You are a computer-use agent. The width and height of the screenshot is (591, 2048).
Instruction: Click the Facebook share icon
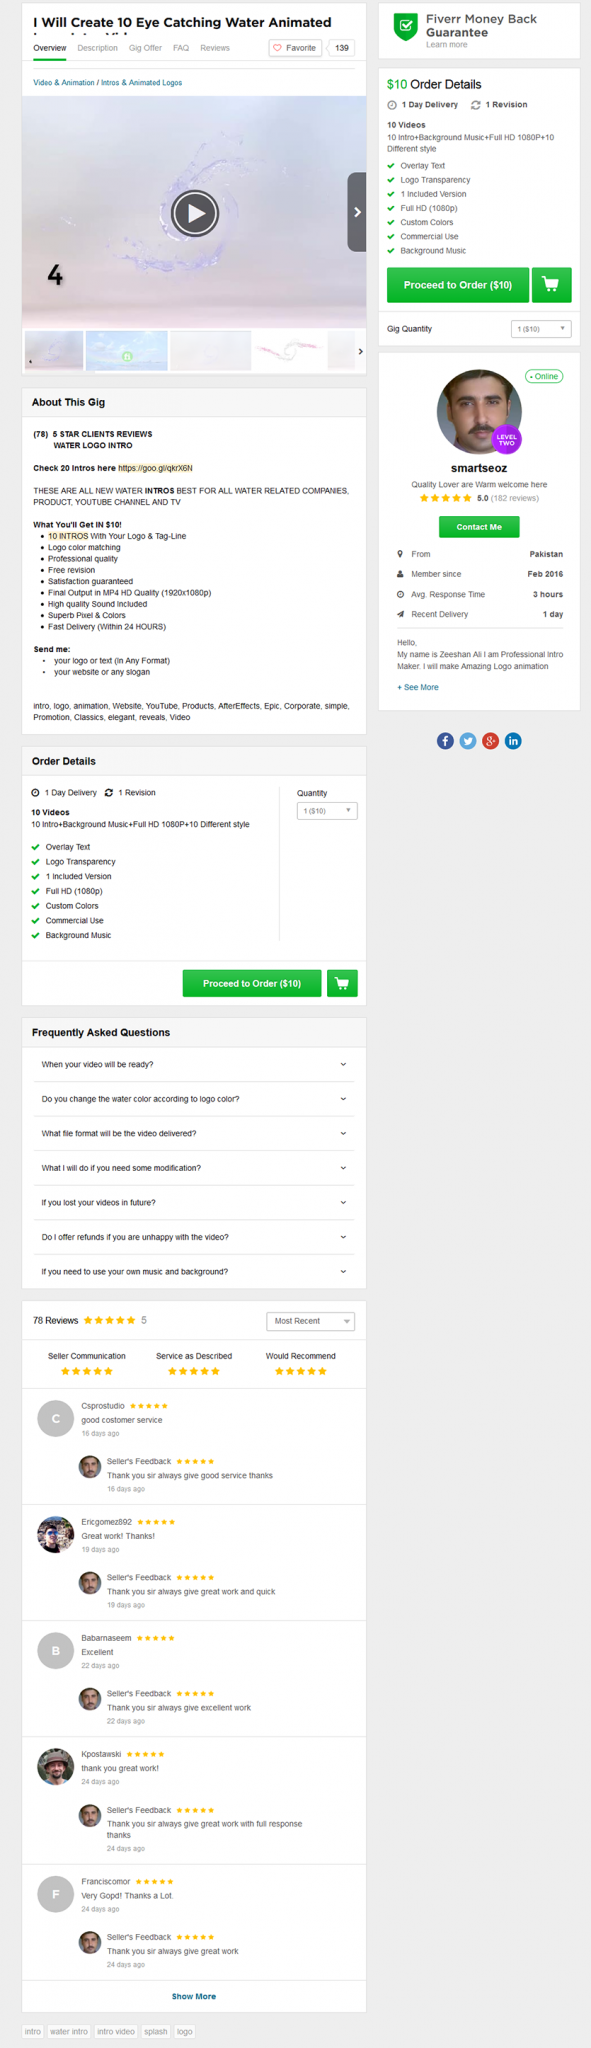tap(445, 741)
